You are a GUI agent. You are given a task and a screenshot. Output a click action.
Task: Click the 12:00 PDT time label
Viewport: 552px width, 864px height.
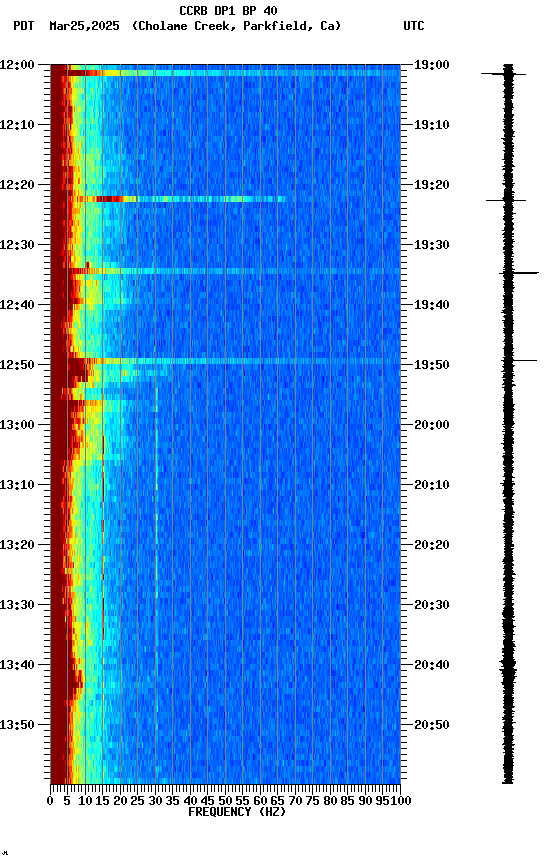17,65
